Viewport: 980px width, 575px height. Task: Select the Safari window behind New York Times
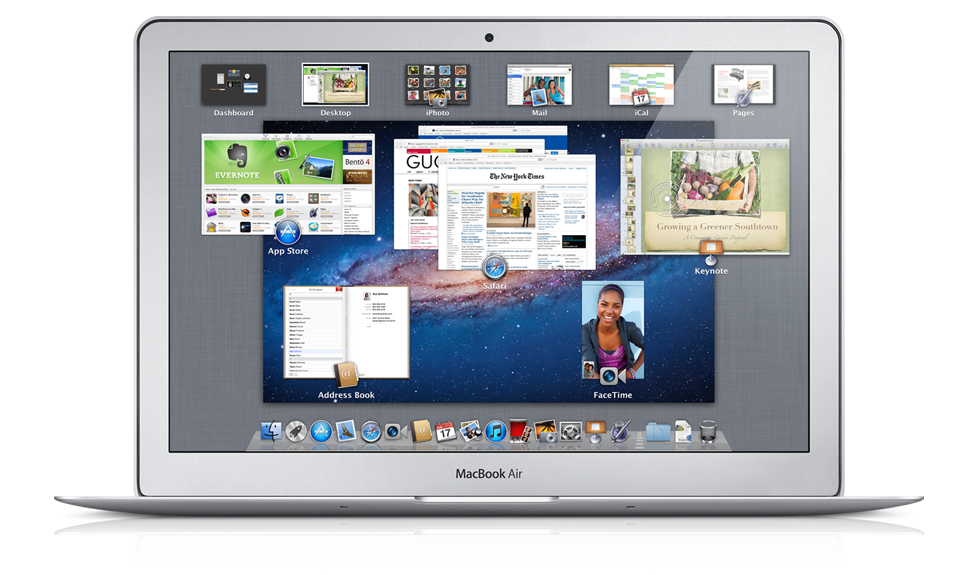416,195
